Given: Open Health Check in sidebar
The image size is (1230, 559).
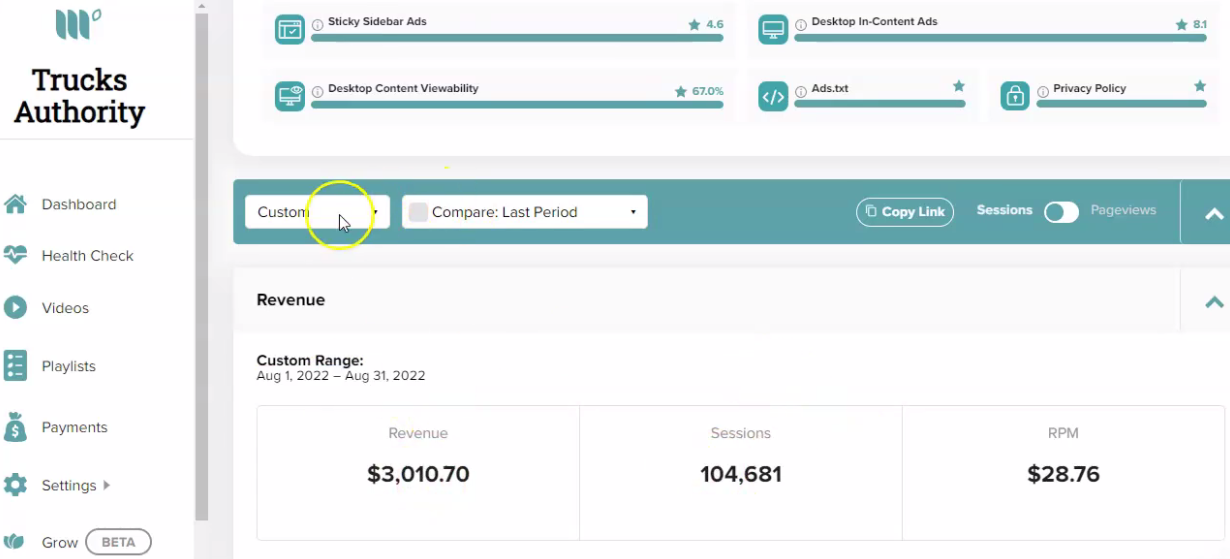Looking at the screenshot, I should pyautogui.click(x=87, y=256).
